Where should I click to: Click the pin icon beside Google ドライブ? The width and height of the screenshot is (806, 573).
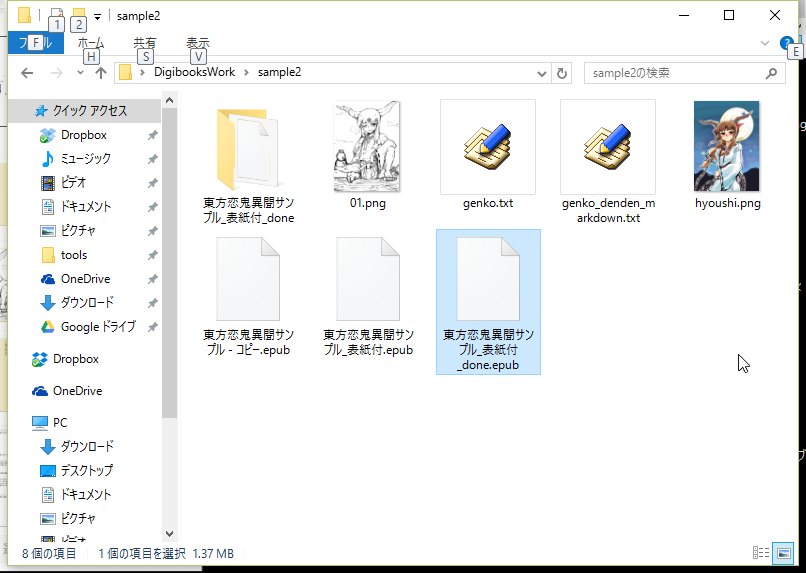click(x=153, y=327)
